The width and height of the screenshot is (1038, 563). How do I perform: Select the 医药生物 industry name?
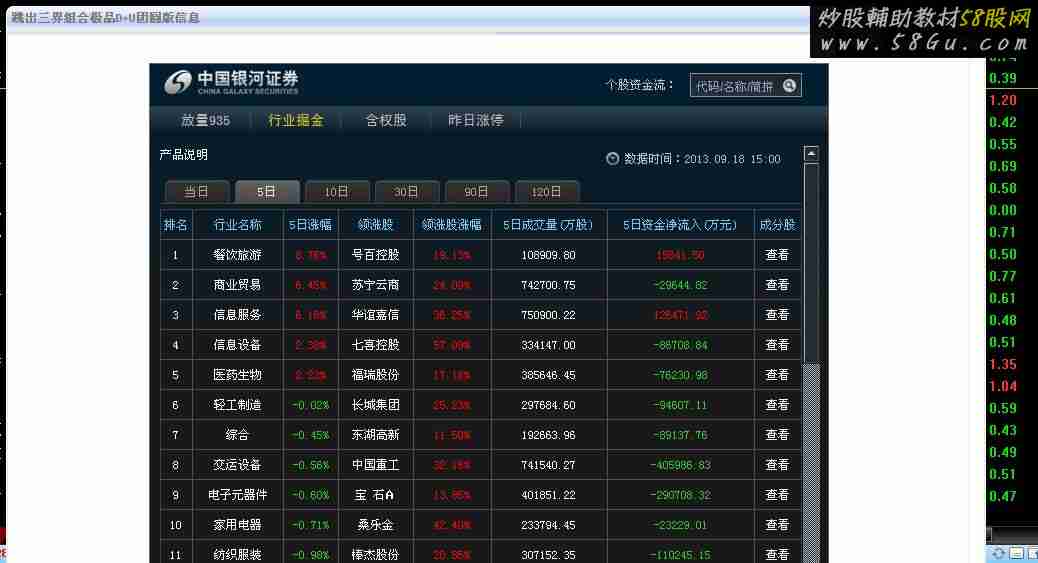click(238, 375)
